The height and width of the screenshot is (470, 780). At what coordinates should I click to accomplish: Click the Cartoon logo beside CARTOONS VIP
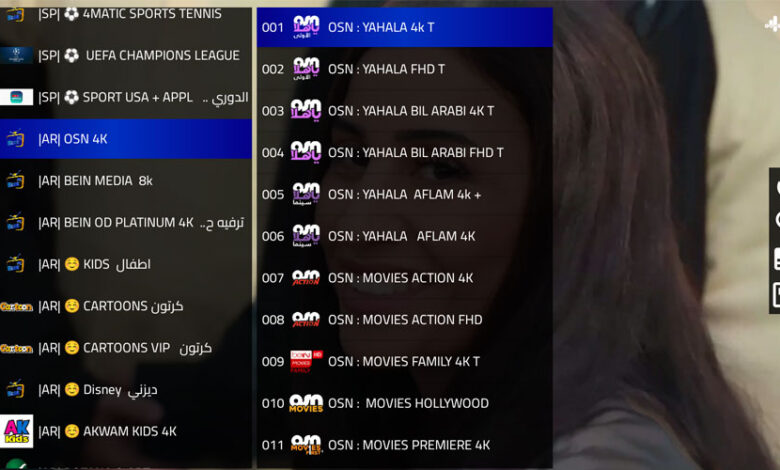(x=16, y=348)
